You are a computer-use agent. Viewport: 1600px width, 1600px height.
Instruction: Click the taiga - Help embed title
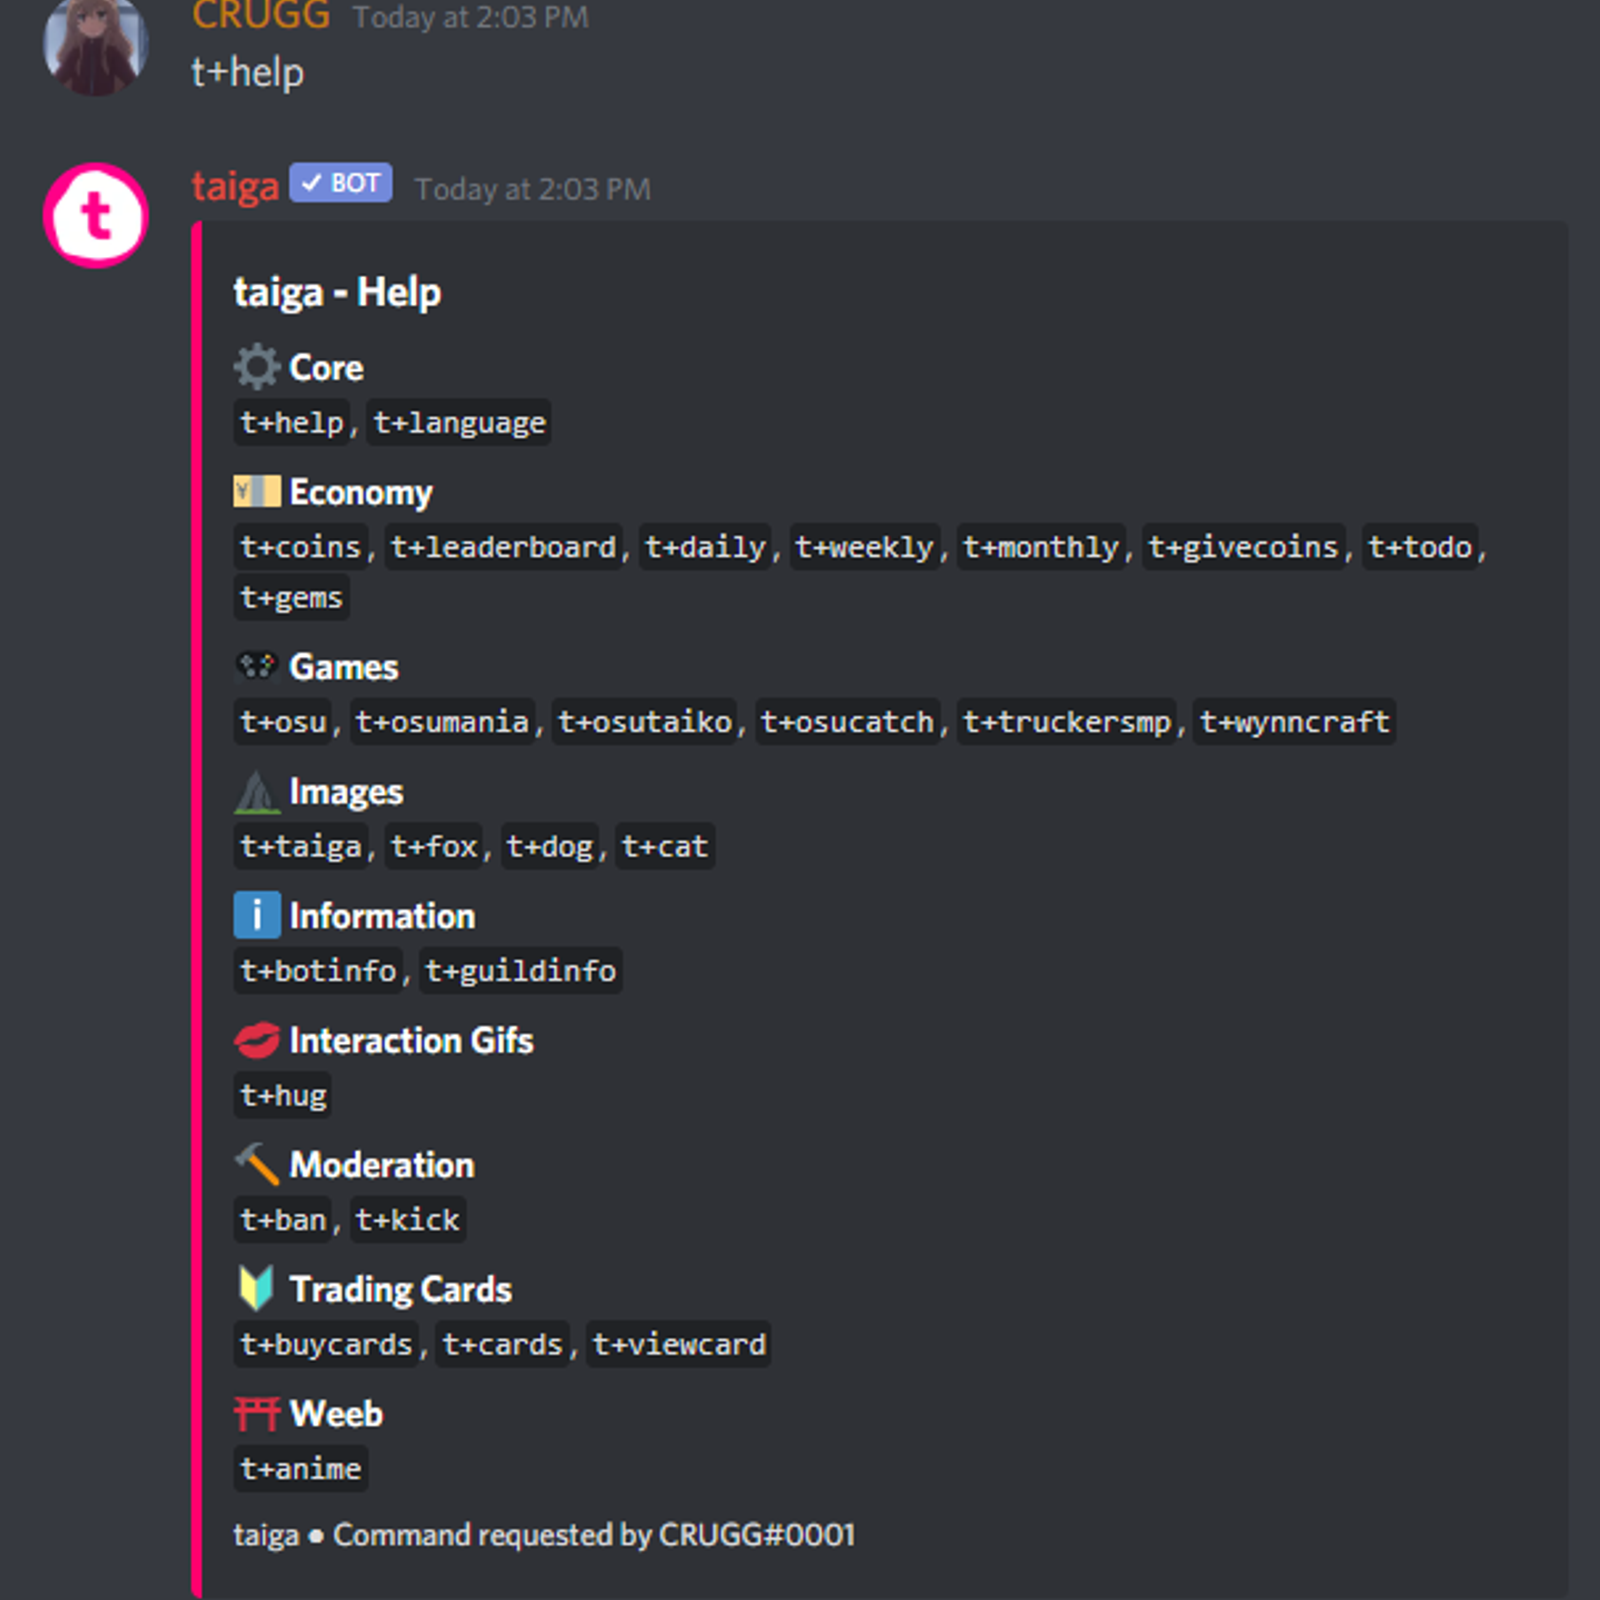(x=337, y=293)
